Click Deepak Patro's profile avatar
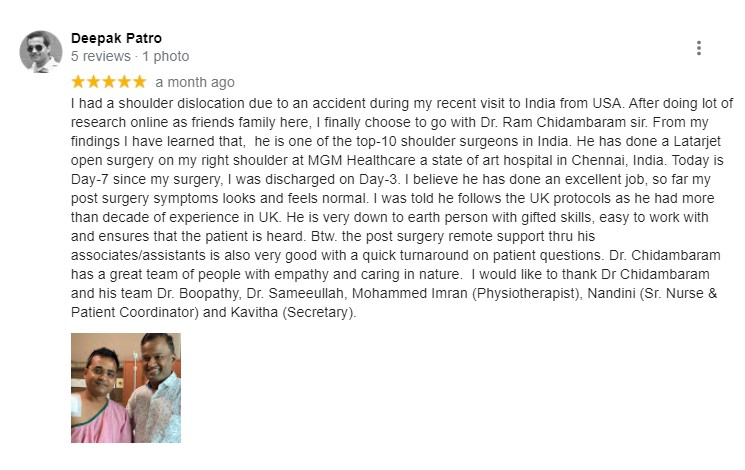The width and height of the screenshot is (745, 470). point(41,51)
